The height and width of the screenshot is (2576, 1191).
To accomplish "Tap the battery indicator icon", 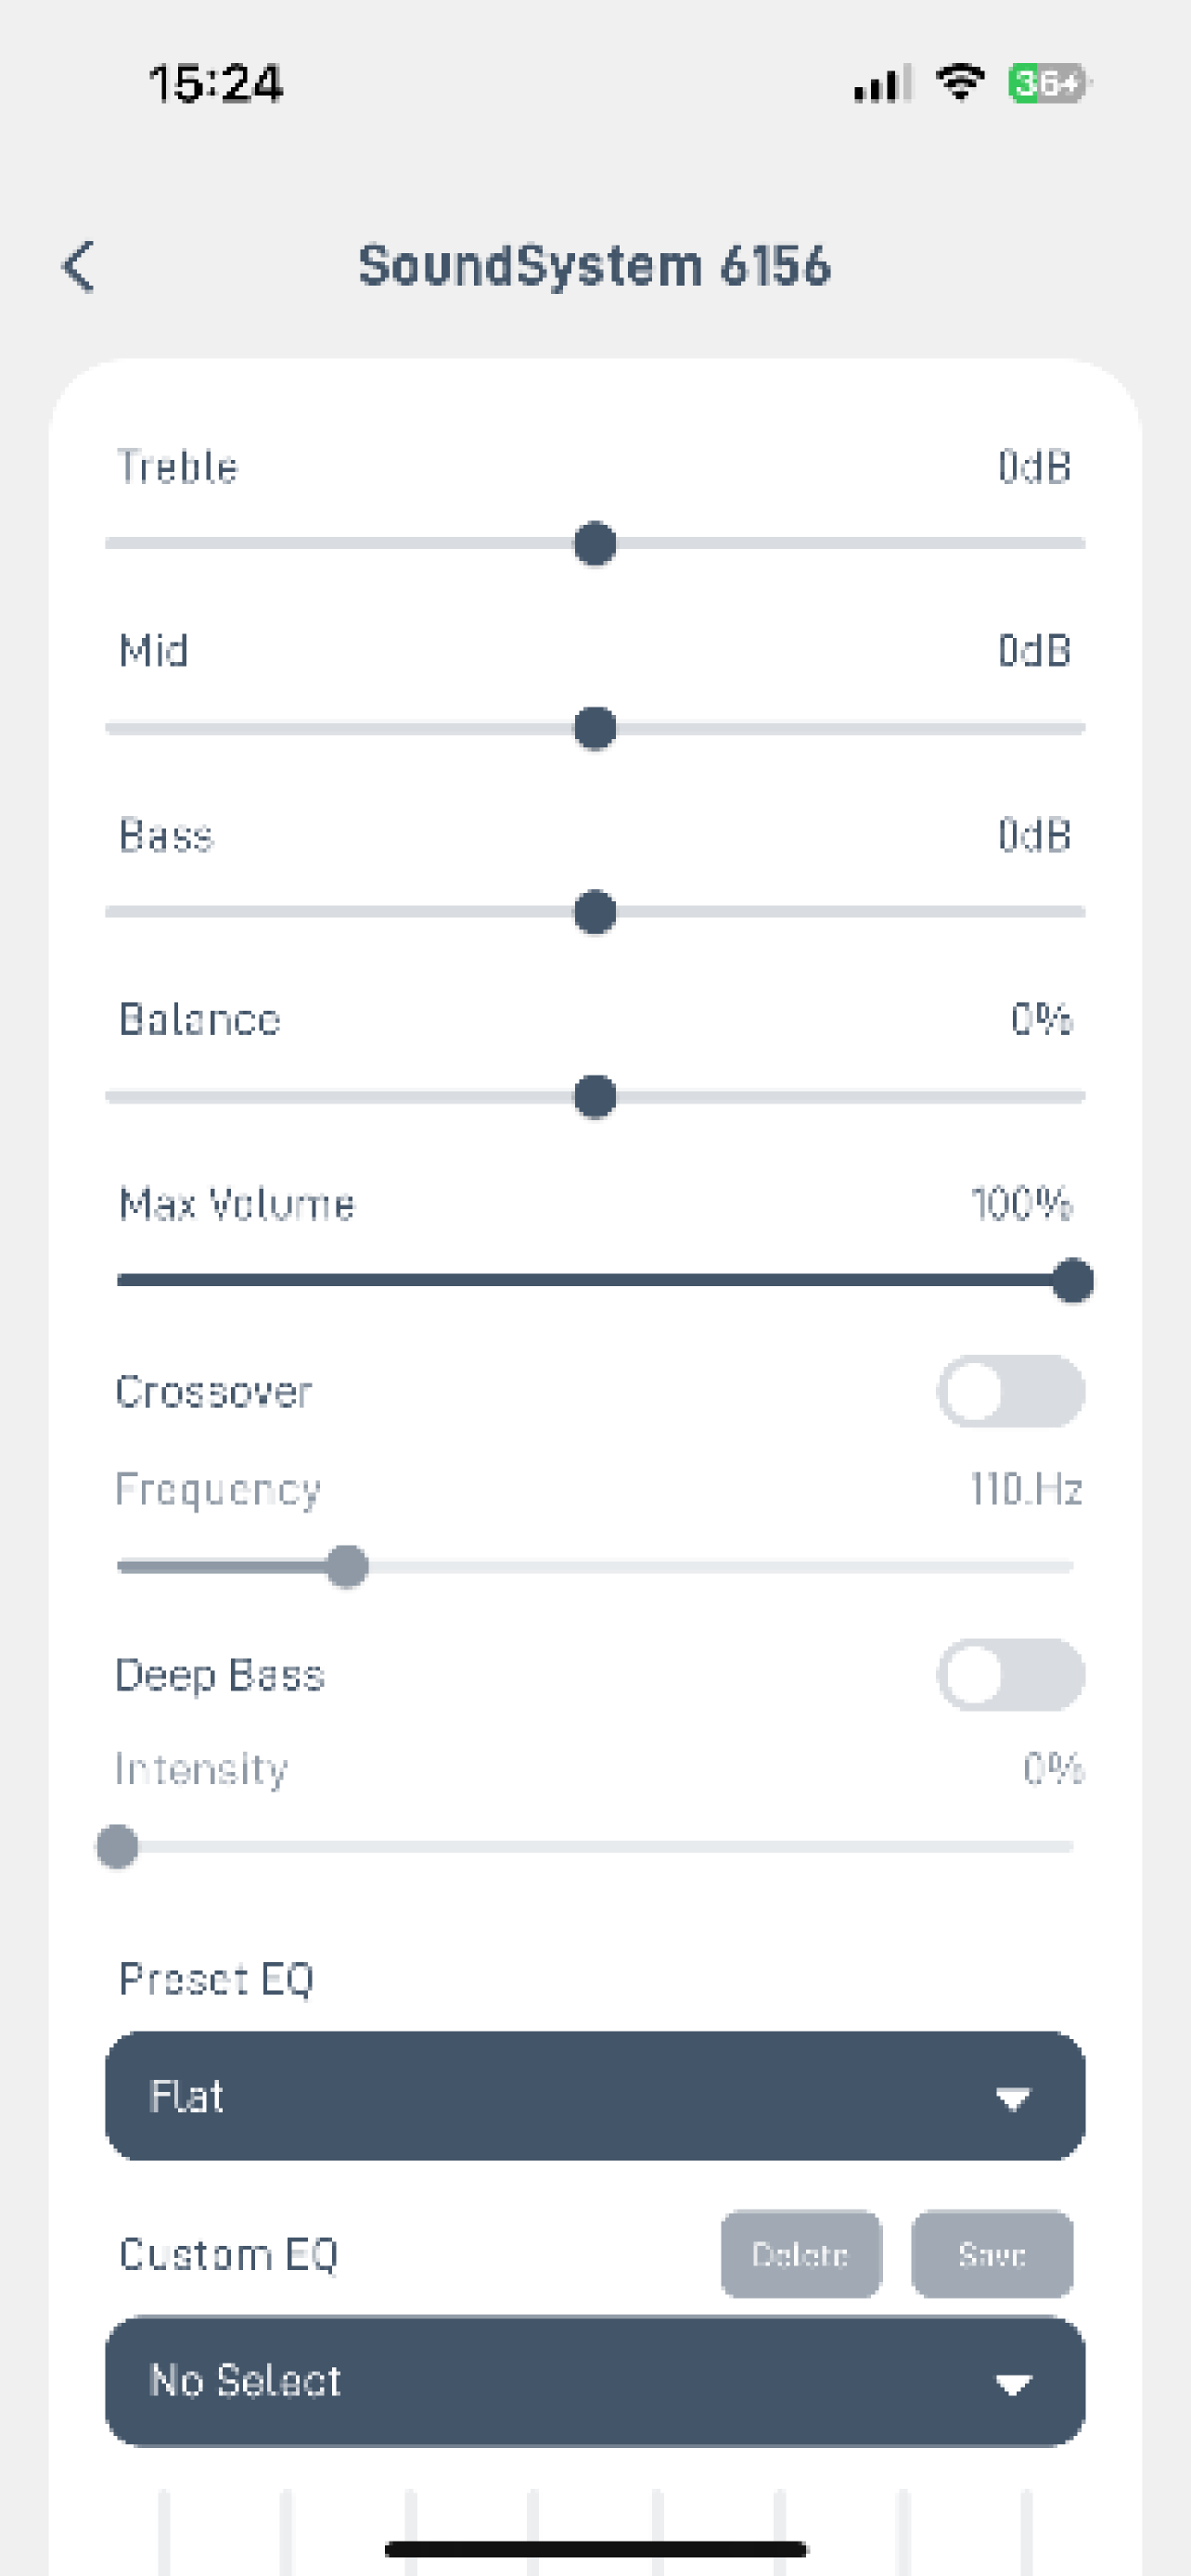I will tap(1049, 82).
